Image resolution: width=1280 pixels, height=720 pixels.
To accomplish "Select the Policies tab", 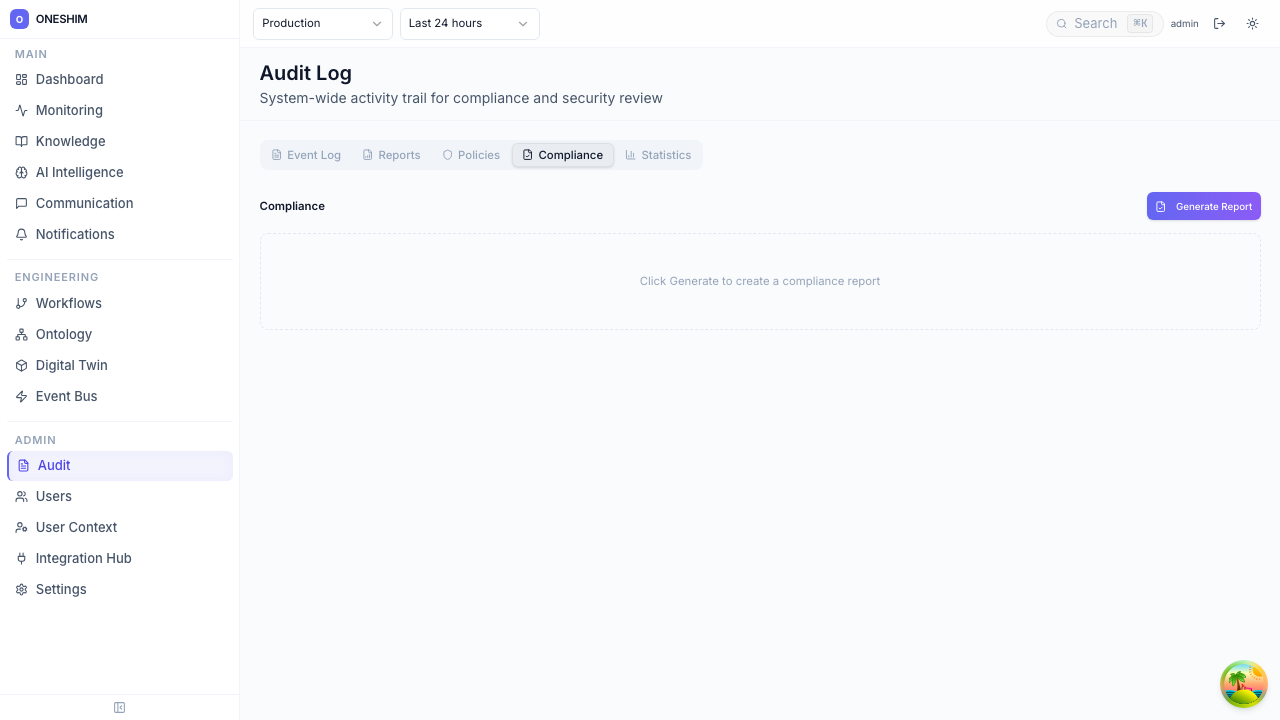I will (x=471, y=155).
